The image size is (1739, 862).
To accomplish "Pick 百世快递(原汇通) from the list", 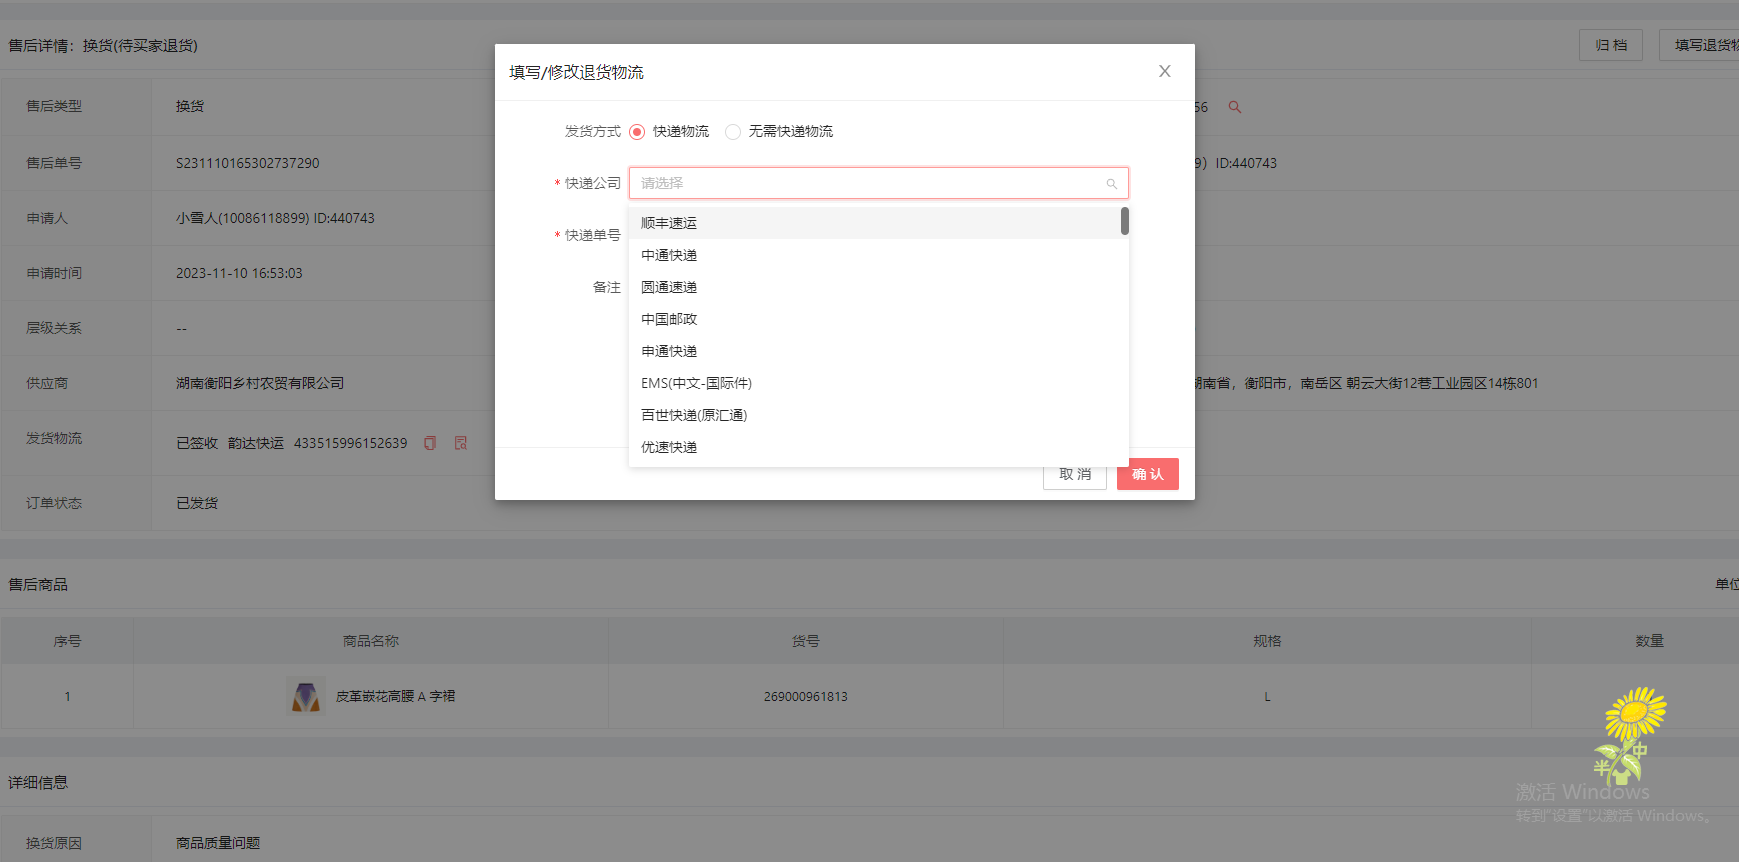I will (x=694, y=415).
